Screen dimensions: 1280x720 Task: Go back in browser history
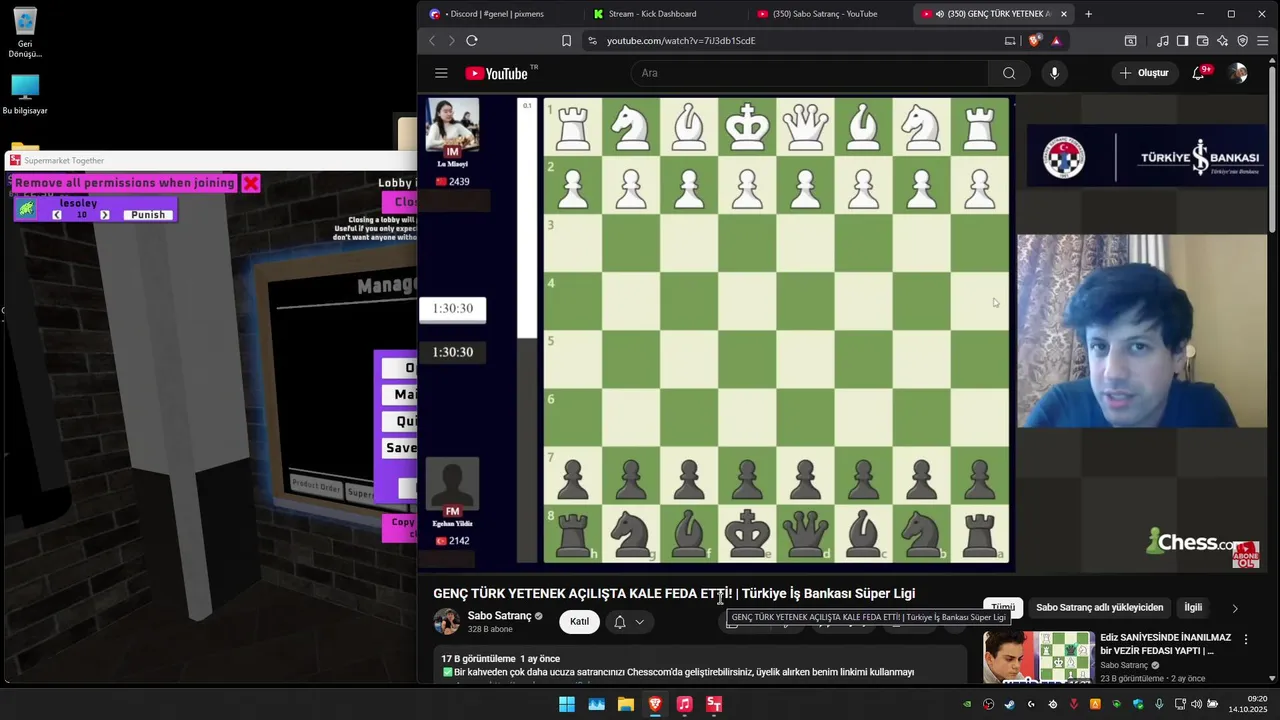point(432,41)
